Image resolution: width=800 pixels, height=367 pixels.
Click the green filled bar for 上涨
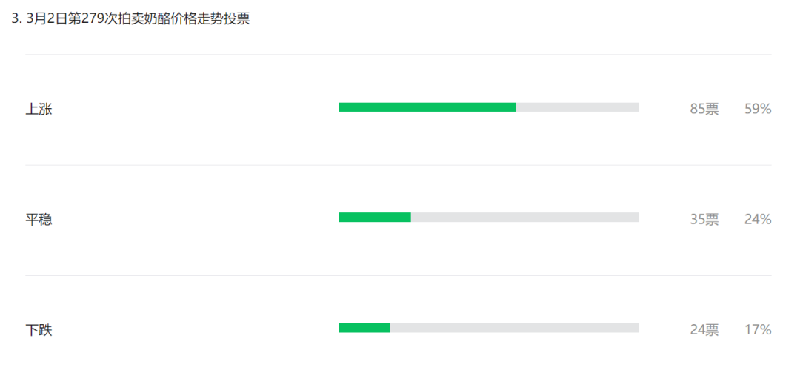pos(428,107)
